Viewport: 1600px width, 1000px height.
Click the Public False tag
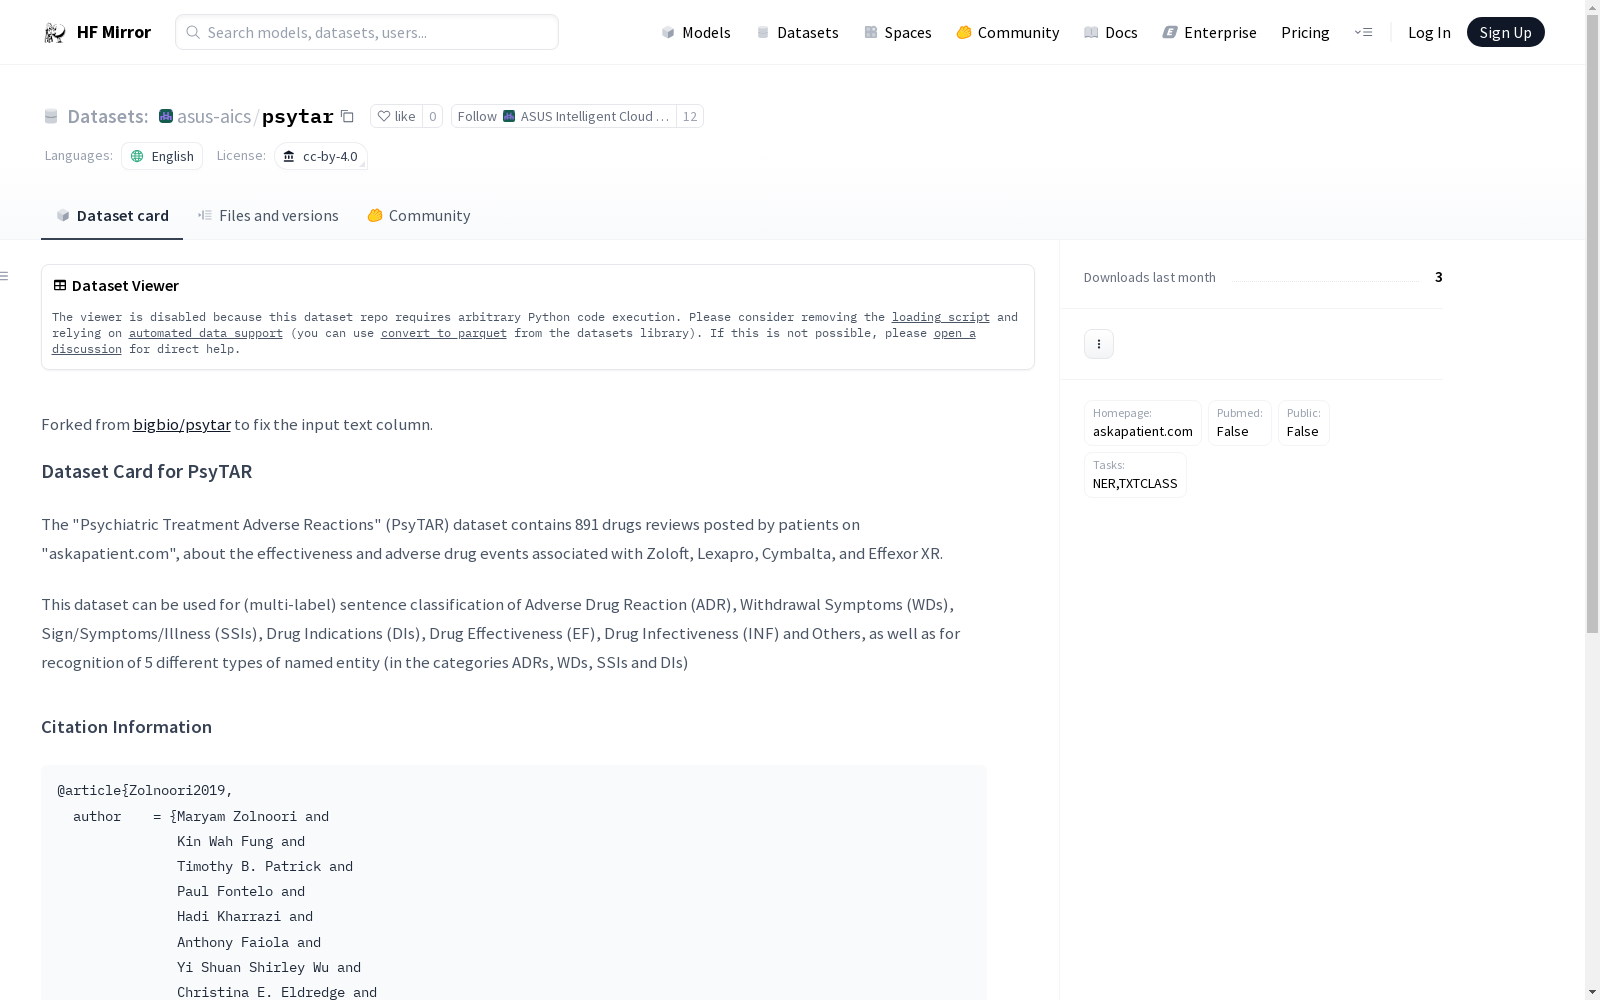pyautogui.click(x=1303, y=423)
